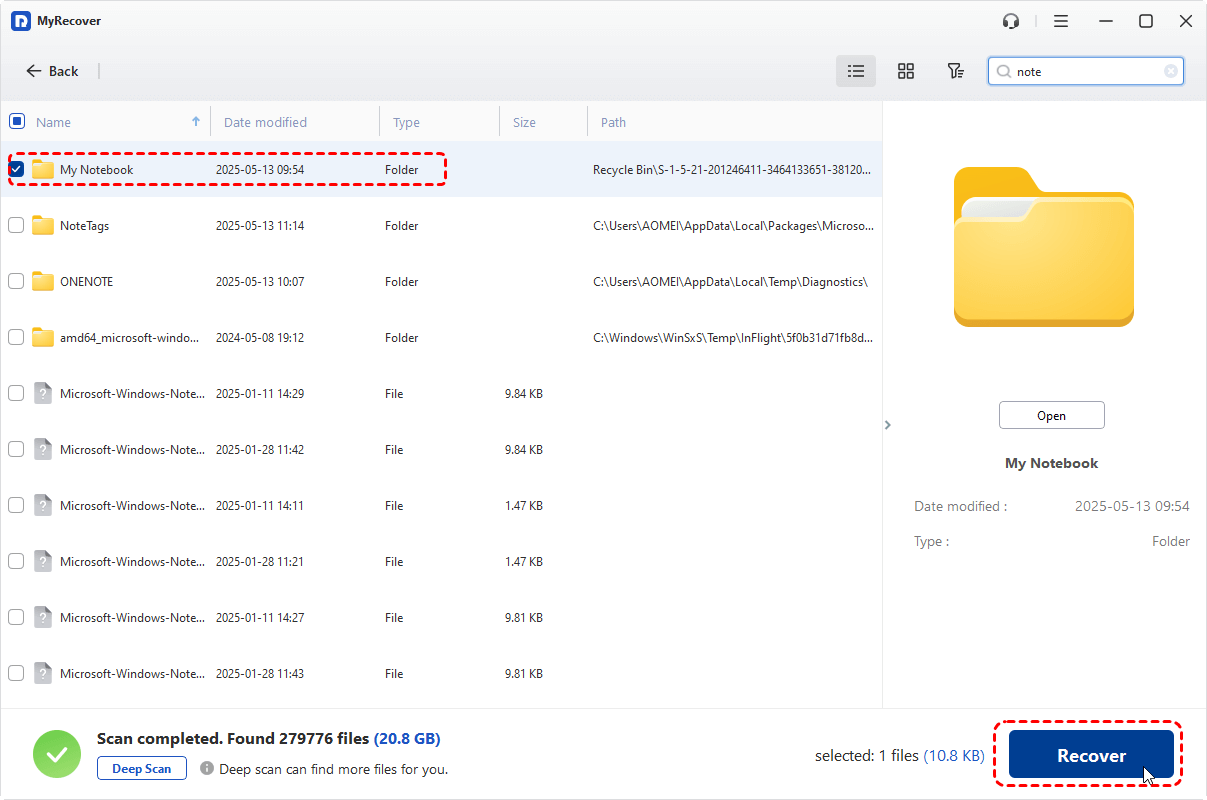The image size is (1207, 800).
Task: Click unknown file icon dated 2025-01-11 14:11
Action: pos(42,505)
